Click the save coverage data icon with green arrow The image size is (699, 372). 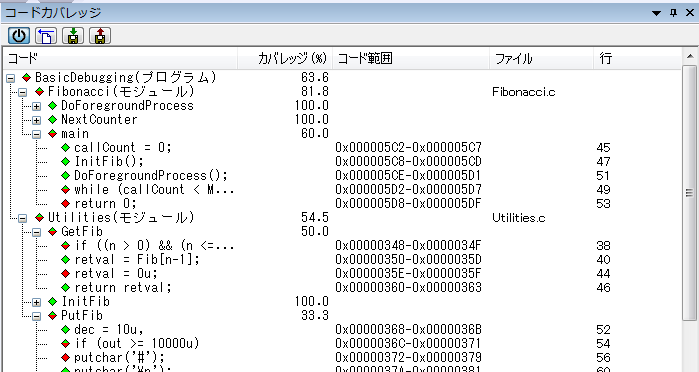(x=73, y=36)
